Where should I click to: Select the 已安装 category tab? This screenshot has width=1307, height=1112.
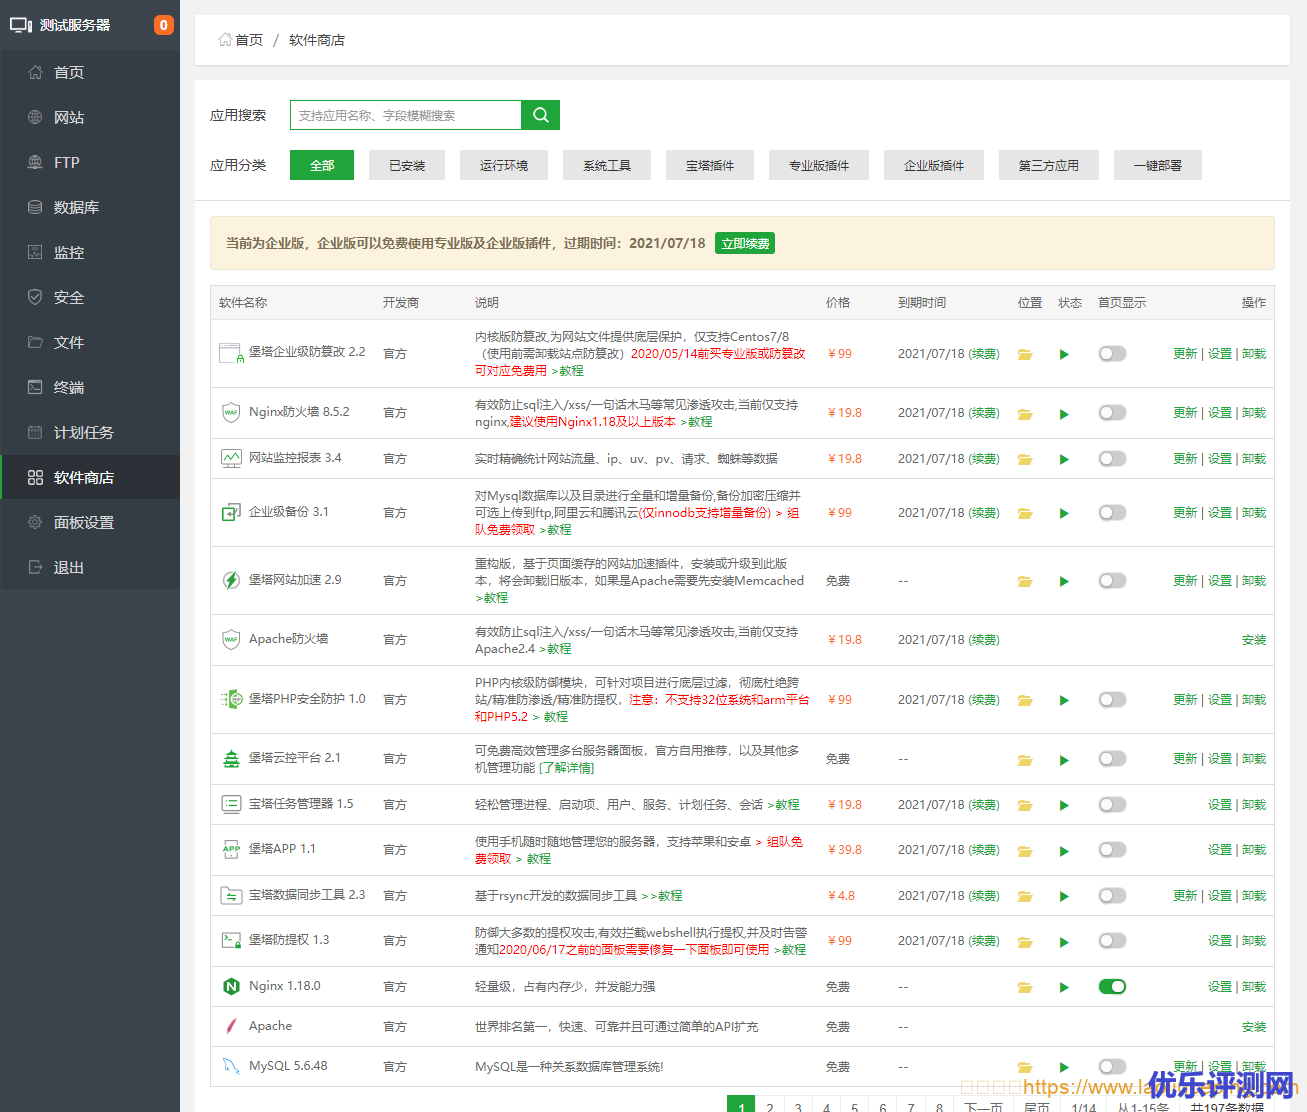click(407, 165)
